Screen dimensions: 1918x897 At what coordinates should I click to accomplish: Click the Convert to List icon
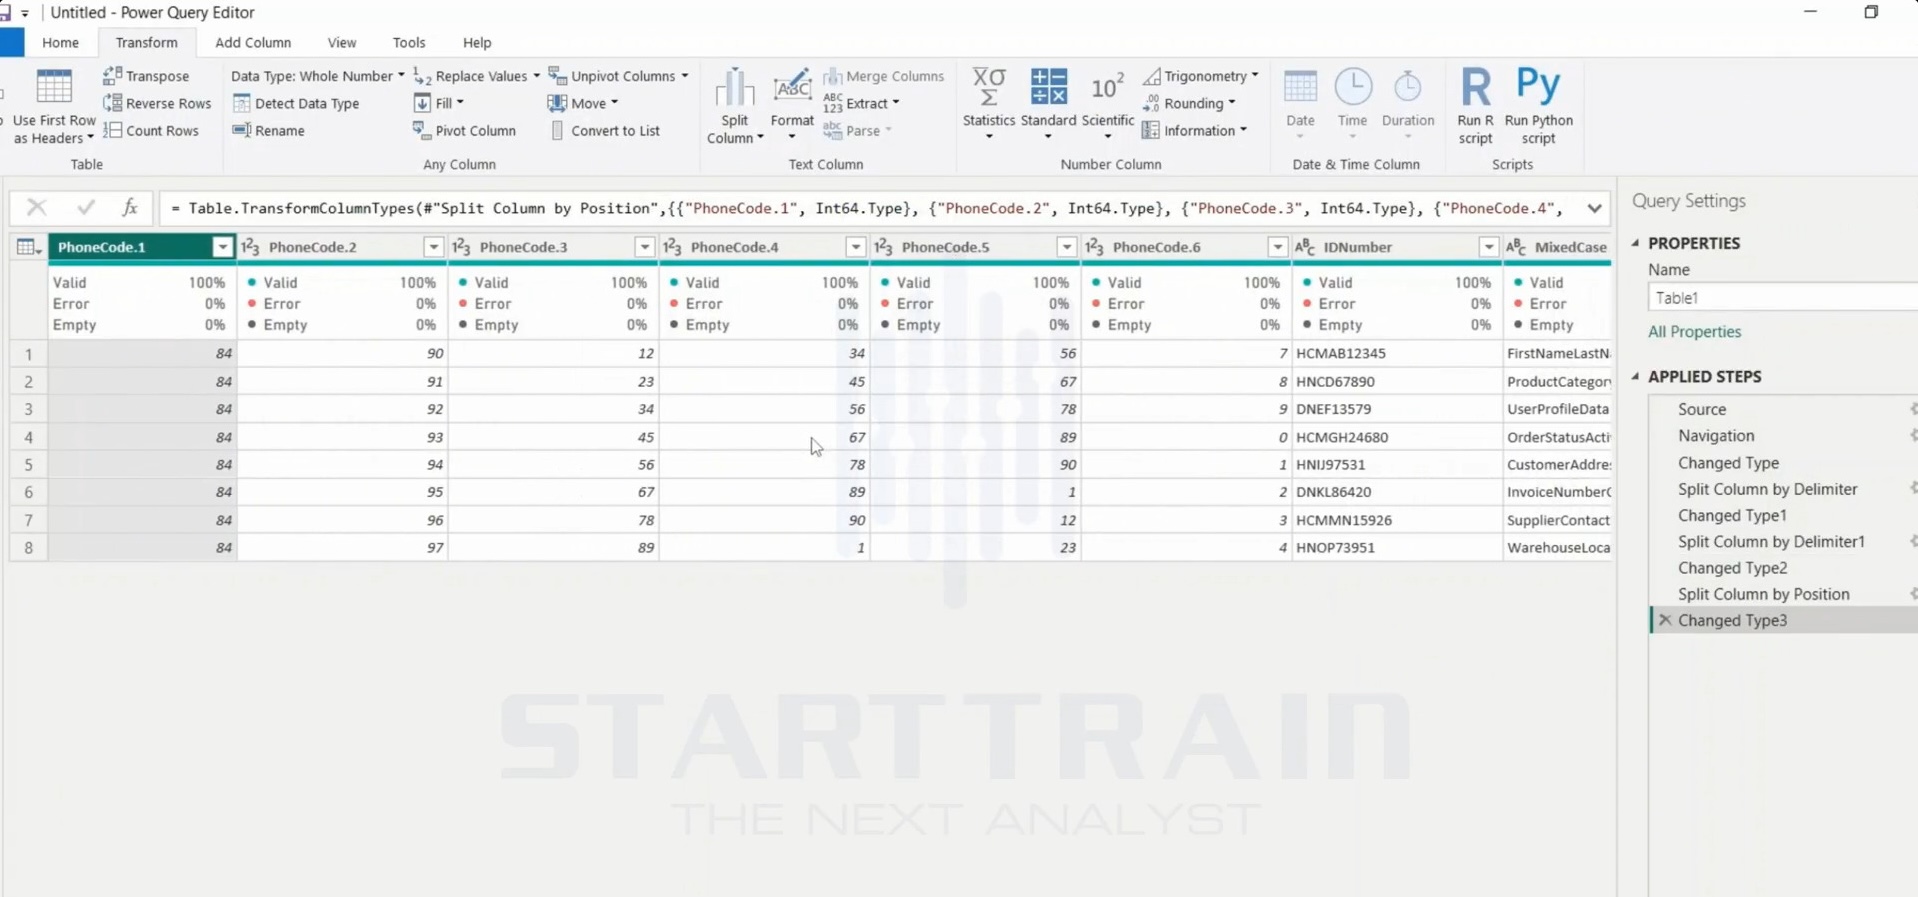pos(557,130)
